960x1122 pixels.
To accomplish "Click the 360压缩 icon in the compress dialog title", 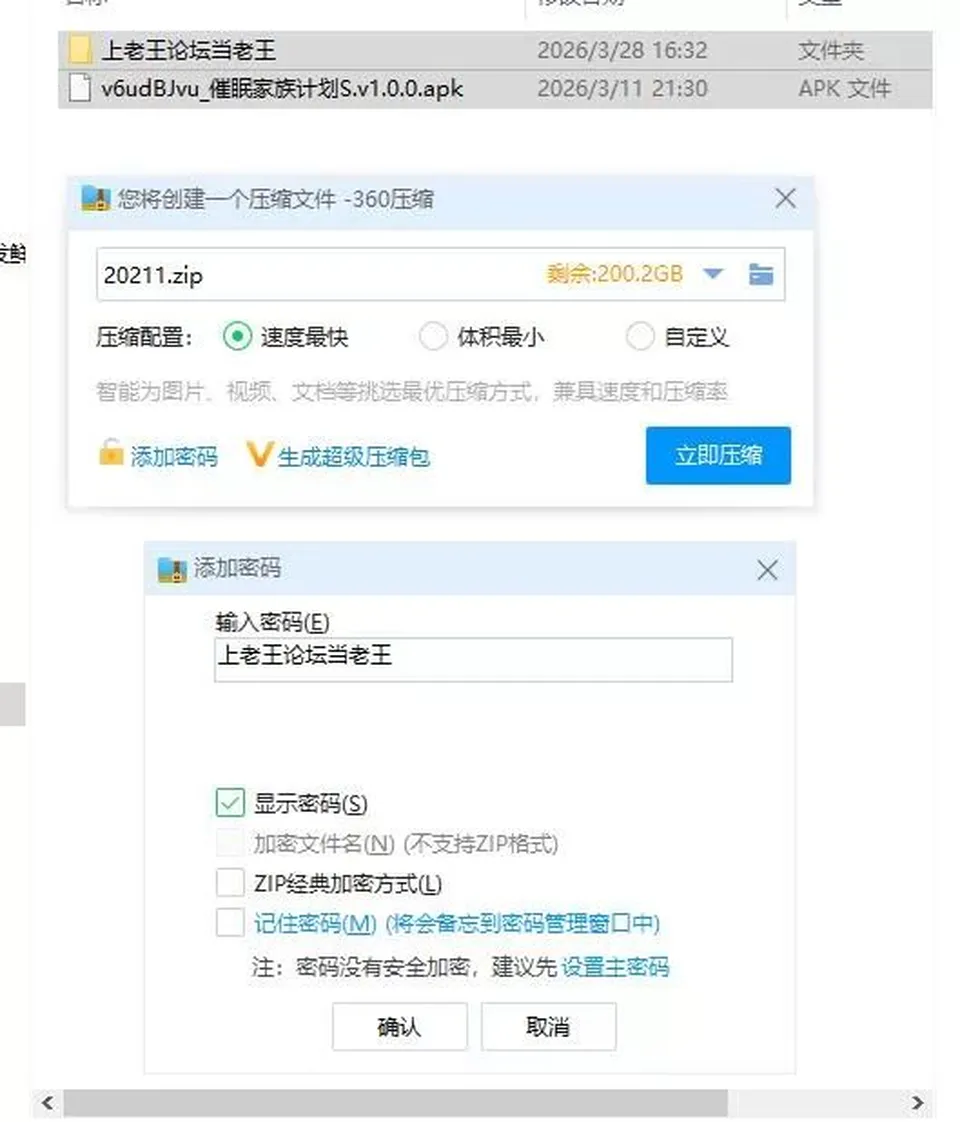I will 96,198.
